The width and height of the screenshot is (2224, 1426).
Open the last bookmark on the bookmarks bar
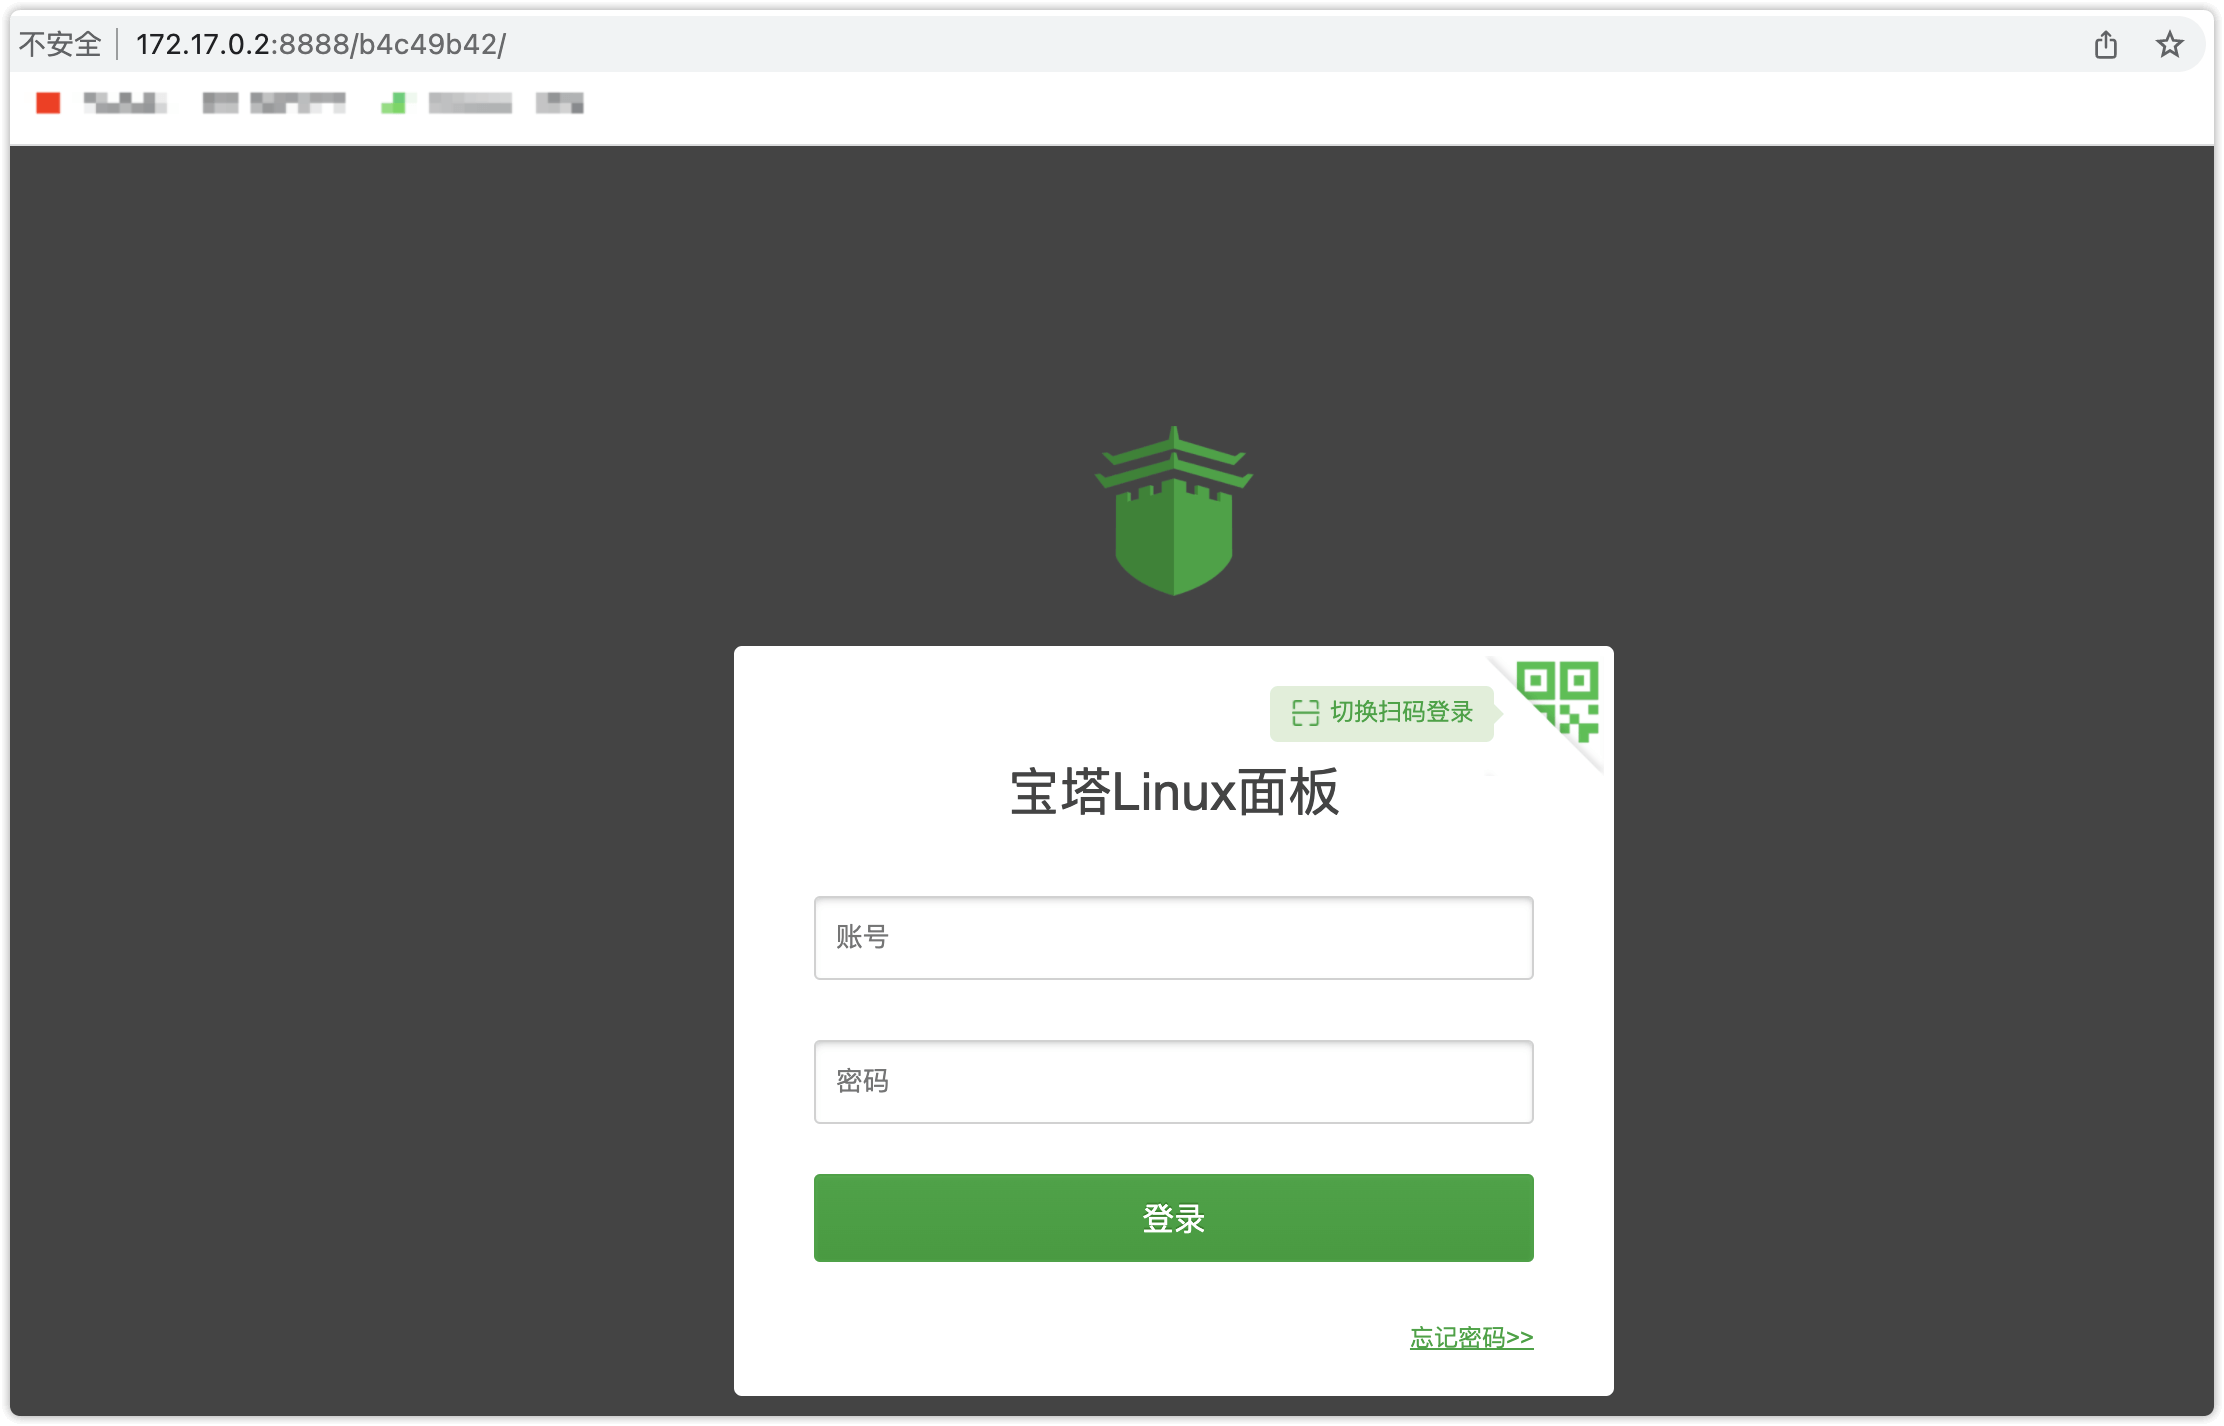pyautogui.click(x=559, y=103)
